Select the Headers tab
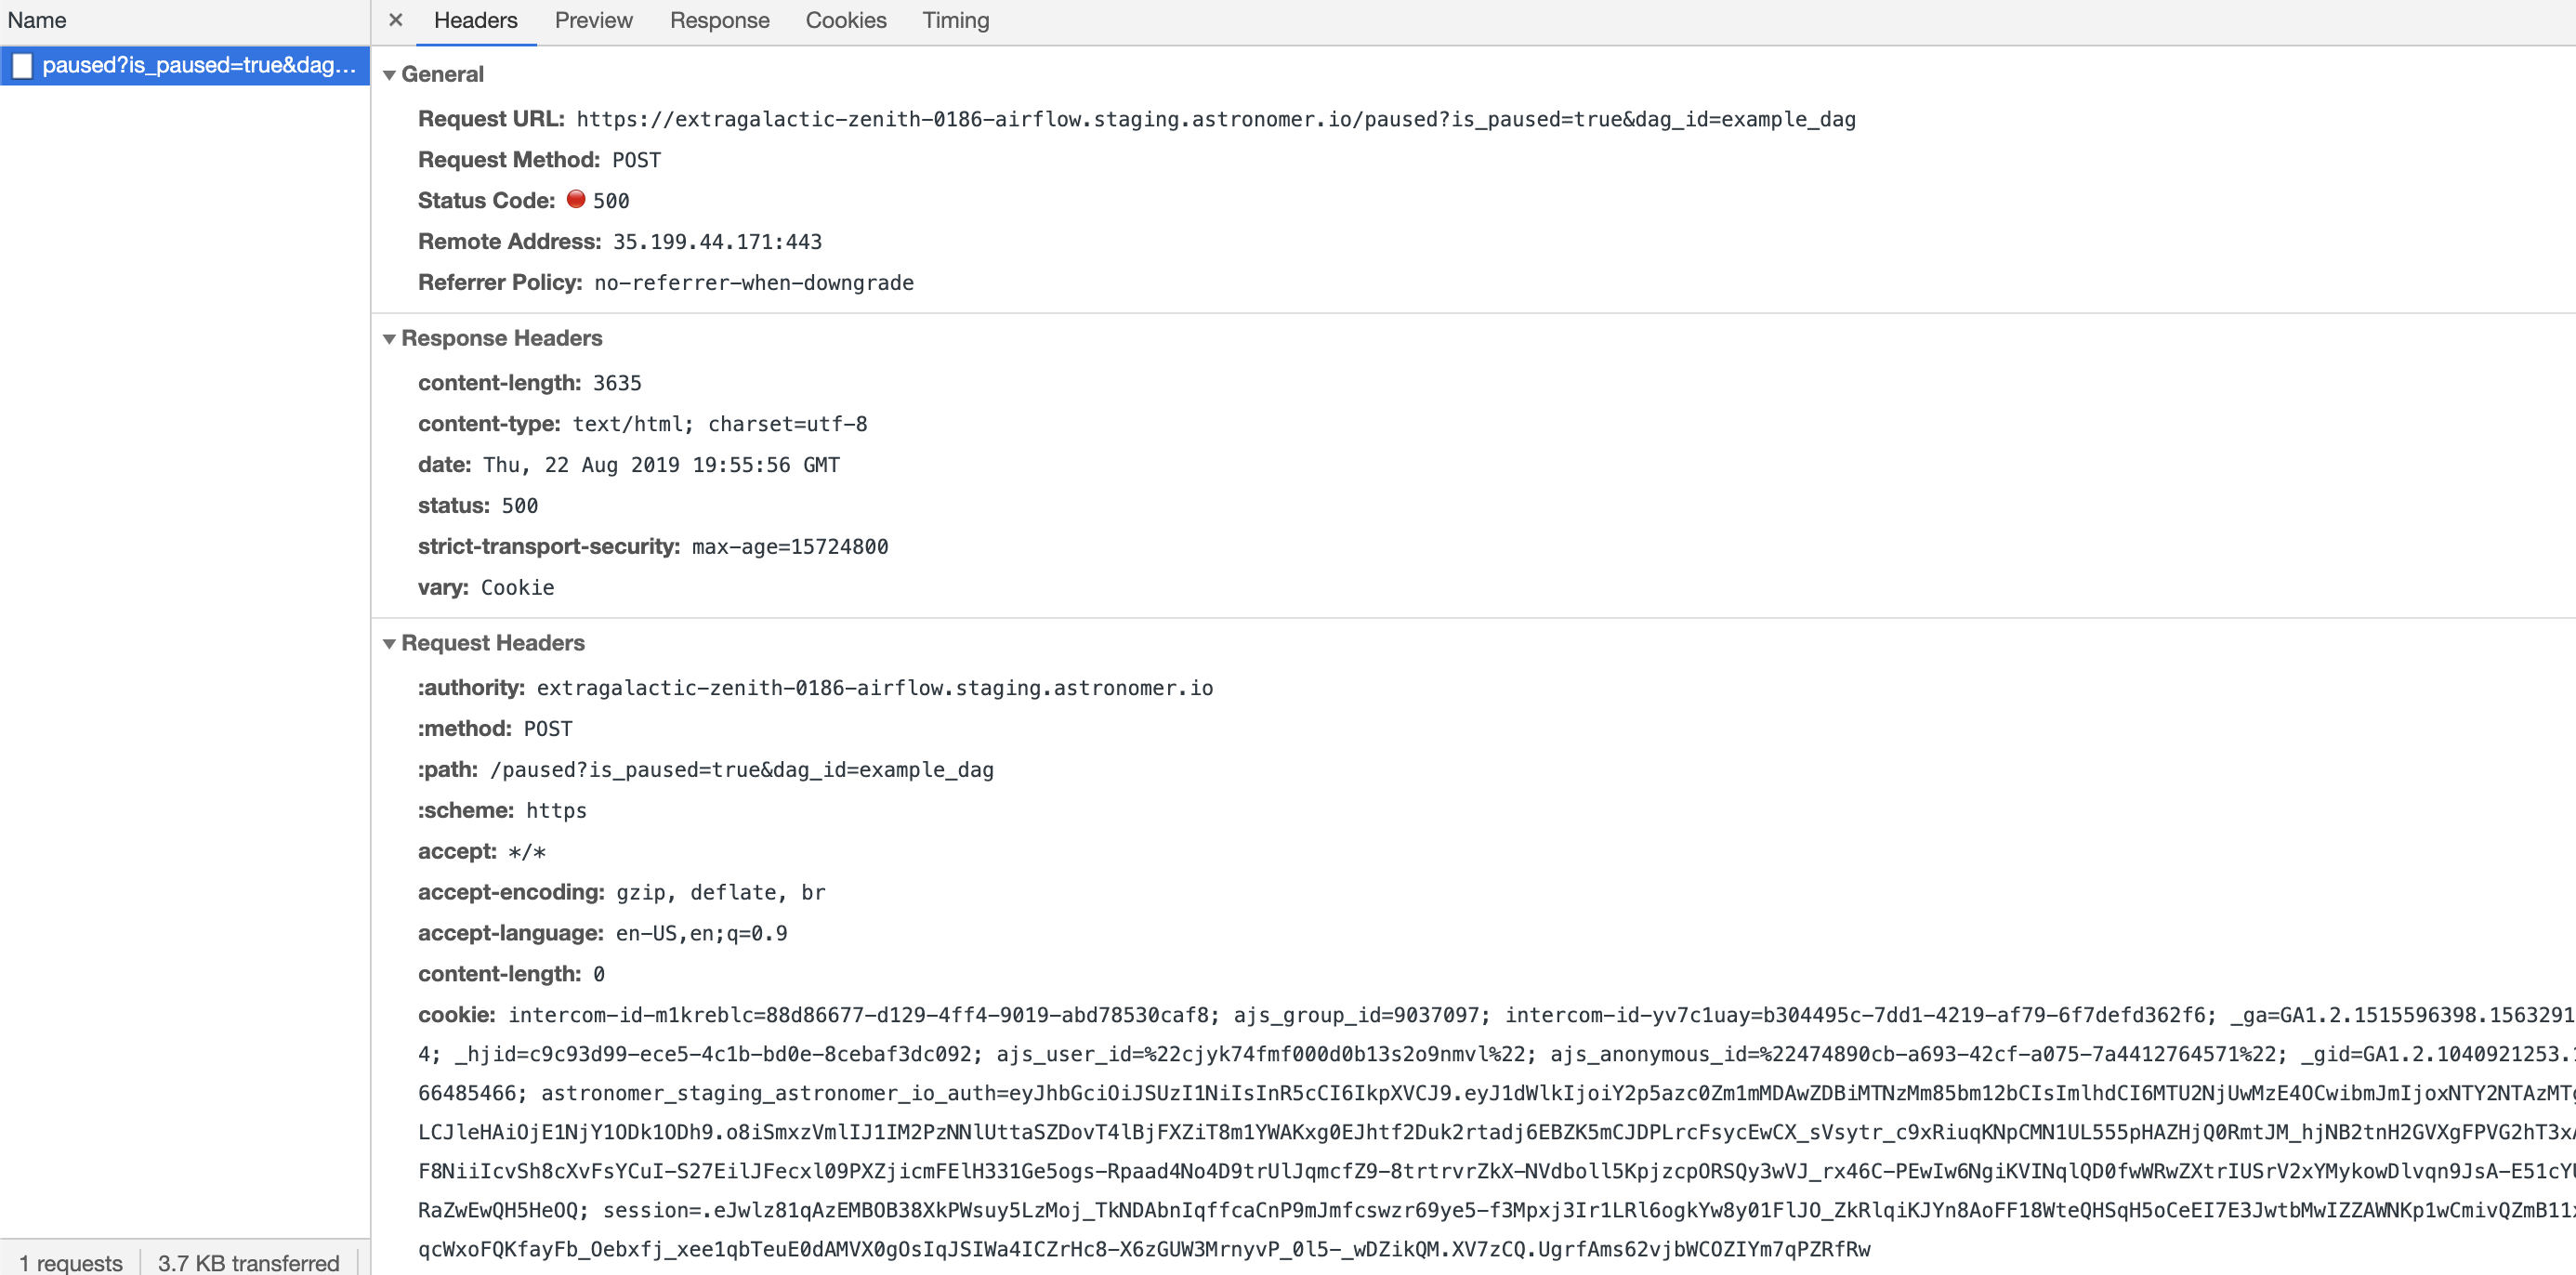The height and width of the screenshot is (1275, 2576). [x=475, y=20]
